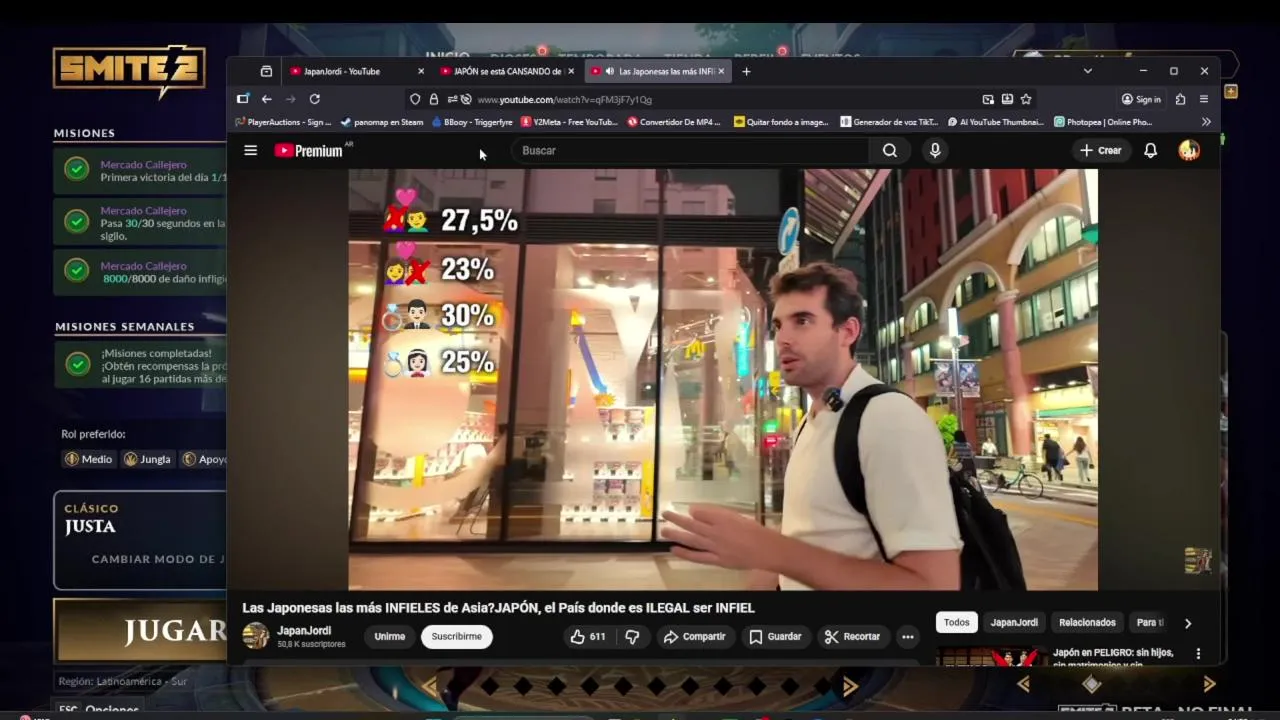This screenshot has width=1280, height=720.
Task: Open Japón en PELIGRO suggested video thumbnail
Action: [x=990, y=657]
